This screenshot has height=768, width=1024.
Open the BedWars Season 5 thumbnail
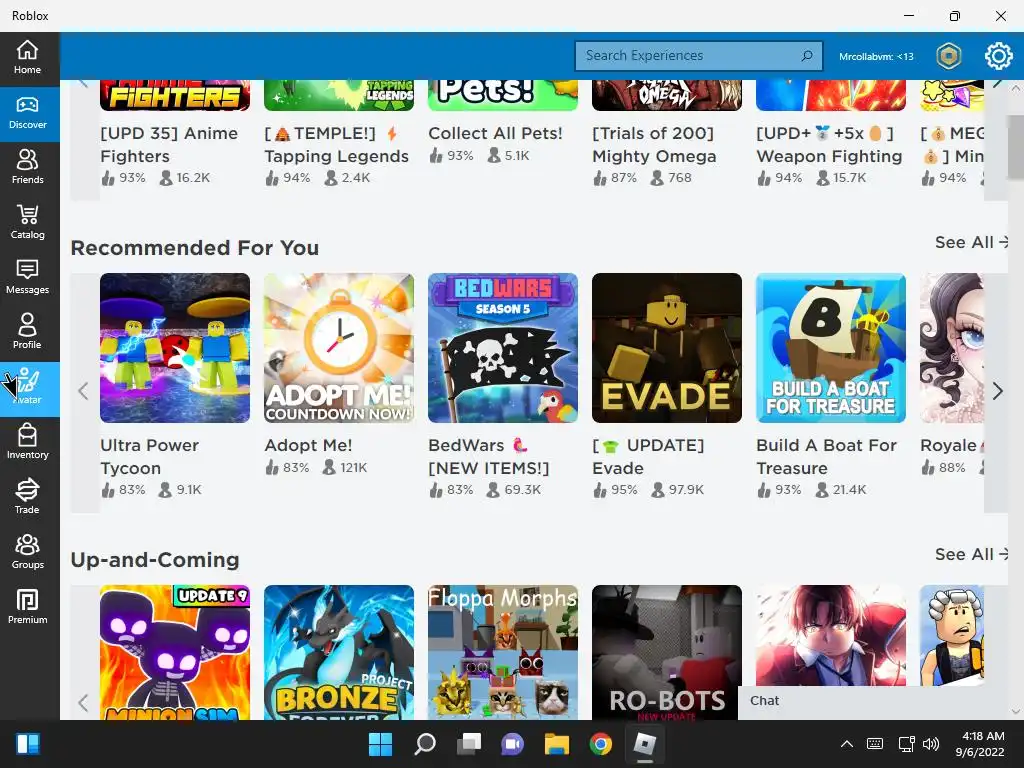(x=503, y=348)
